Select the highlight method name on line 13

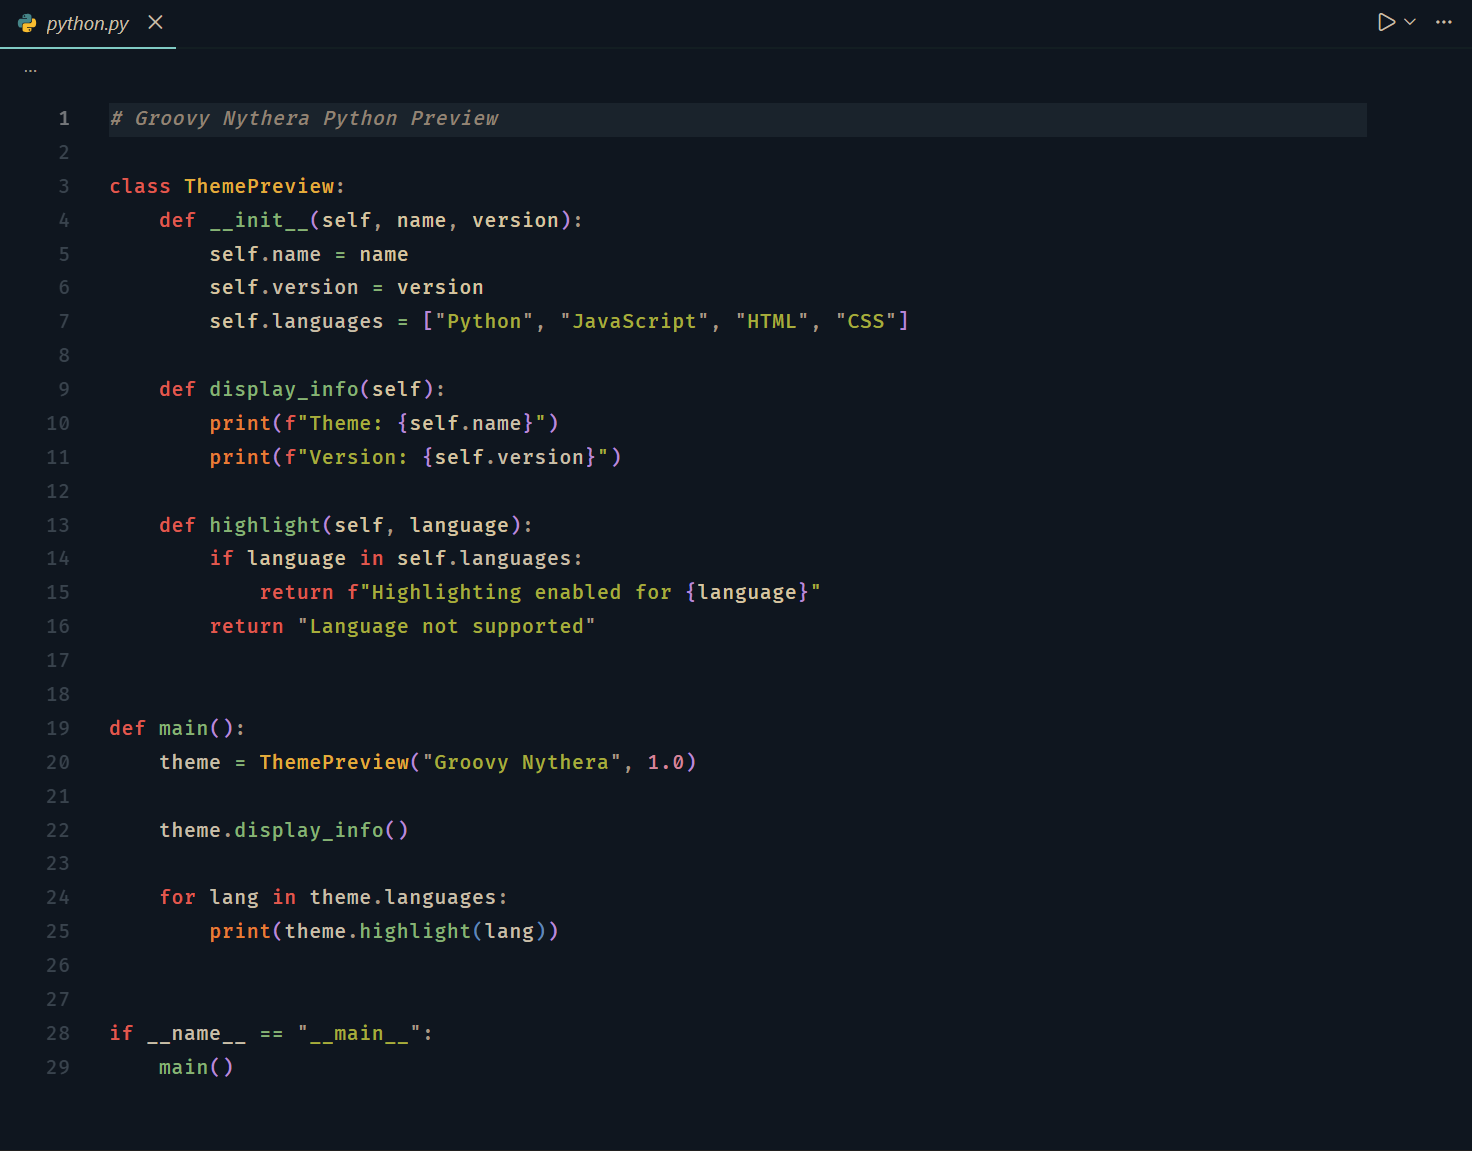[x=264, y=524]
